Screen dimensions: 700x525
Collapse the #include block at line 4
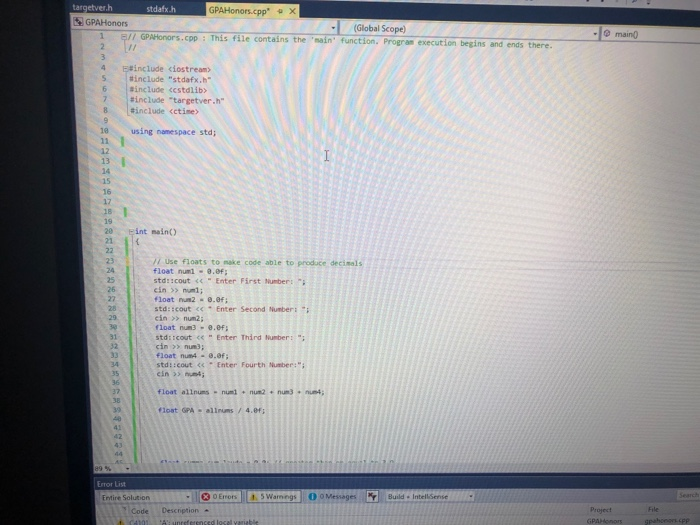pyautogui.click(x=125, y=69)
